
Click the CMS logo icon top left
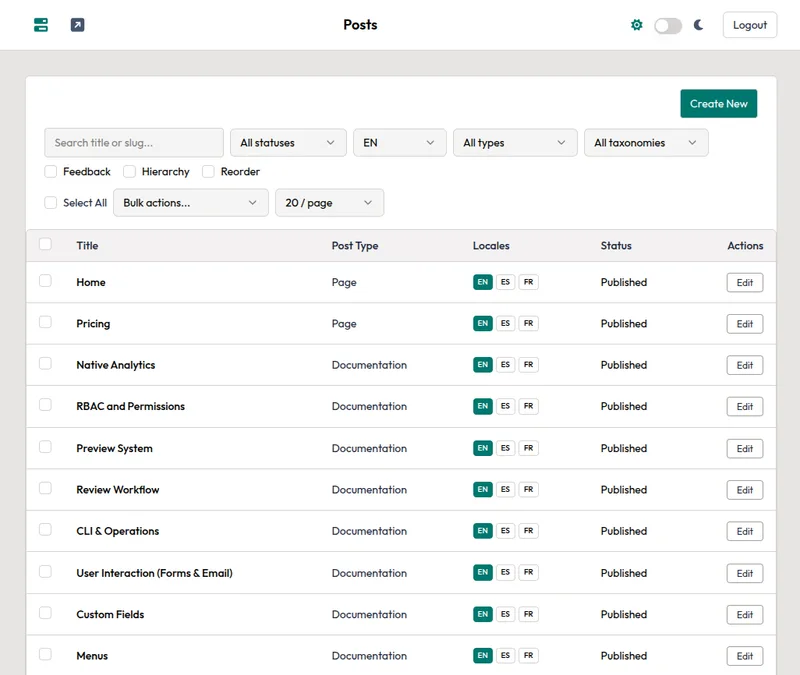(x=41, y=24)
